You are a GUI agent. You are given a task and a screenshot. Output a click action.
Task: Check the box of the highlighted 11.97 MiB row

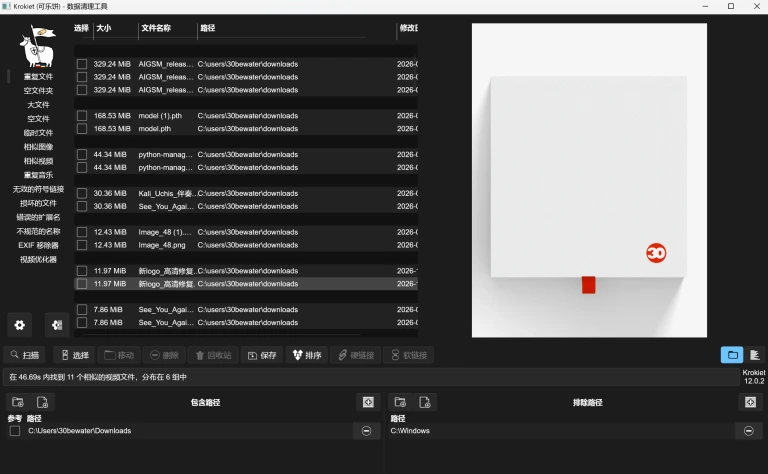coord(82,284)
